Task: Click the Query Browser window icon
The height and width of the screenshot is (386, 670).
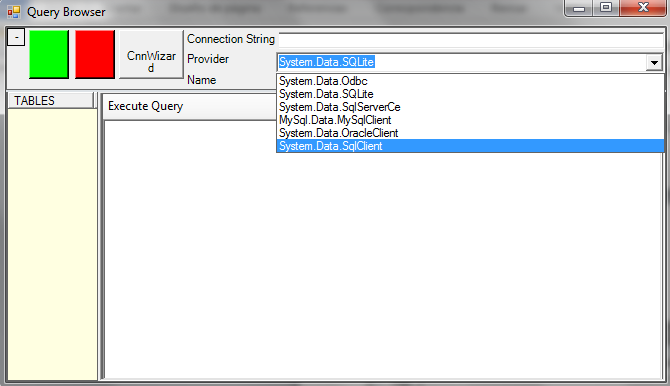Action: tap(14, 12)
